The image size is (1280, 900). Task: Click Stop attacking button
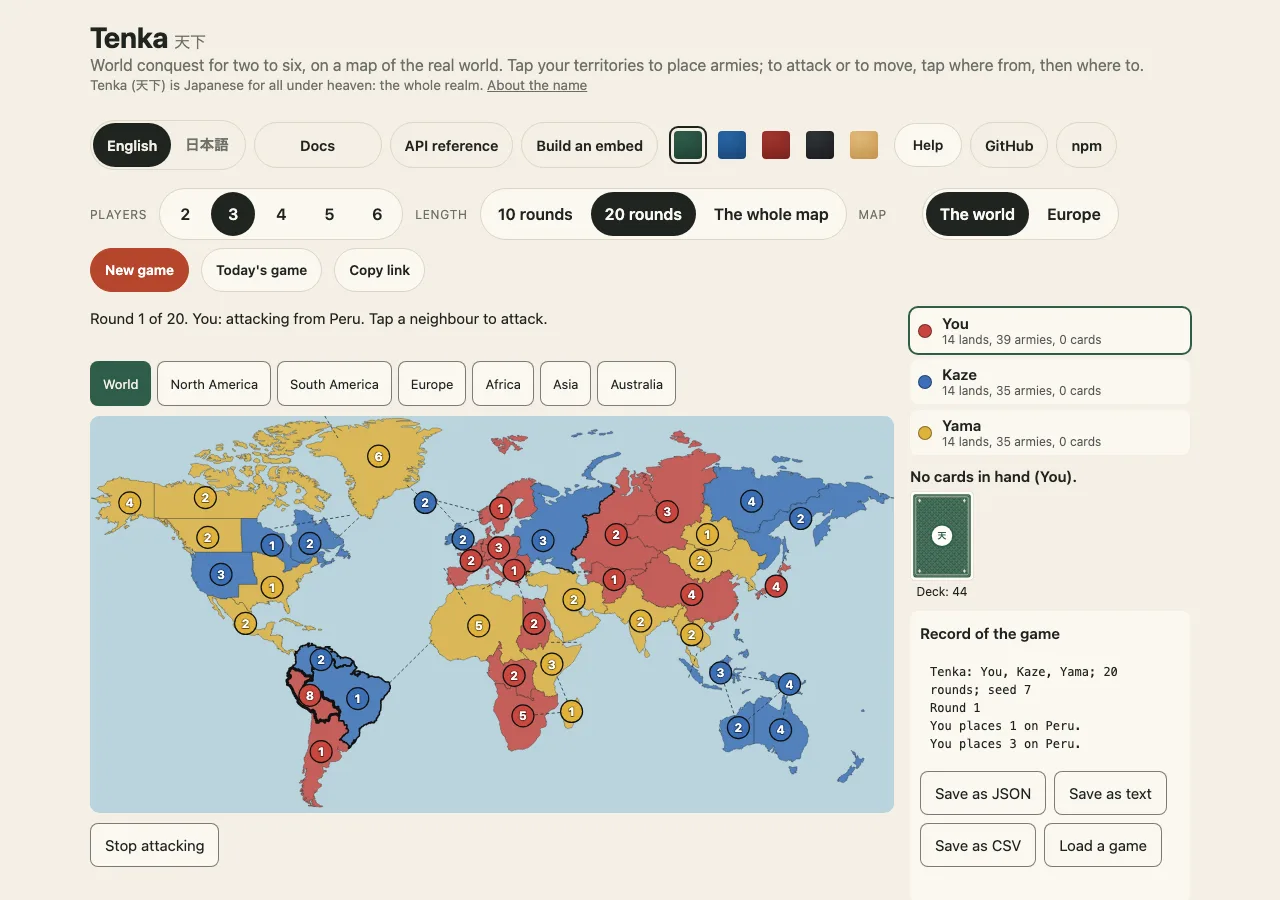[154, 845]
